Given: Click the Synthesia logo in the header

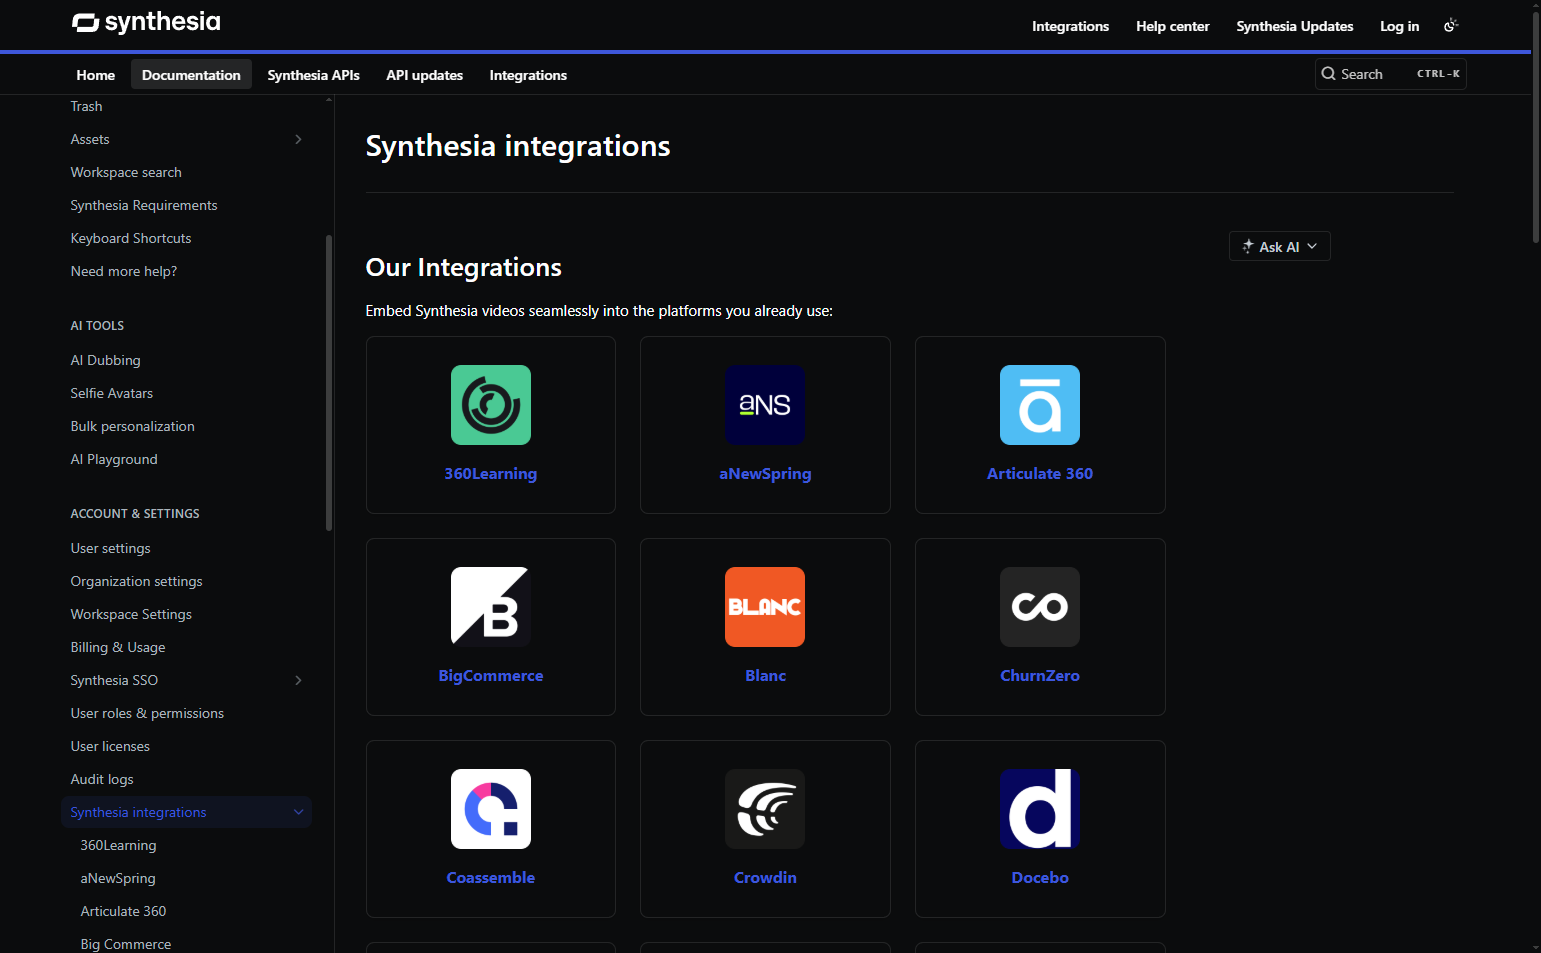Looking at the screenshot, I should 145,22.
